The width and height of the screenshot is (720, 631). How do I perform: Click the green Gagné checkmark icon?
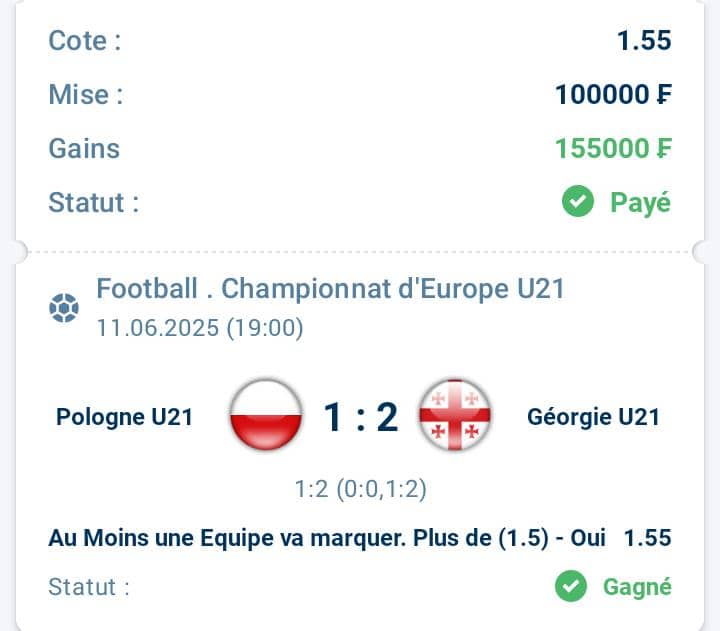coord(571,586)
